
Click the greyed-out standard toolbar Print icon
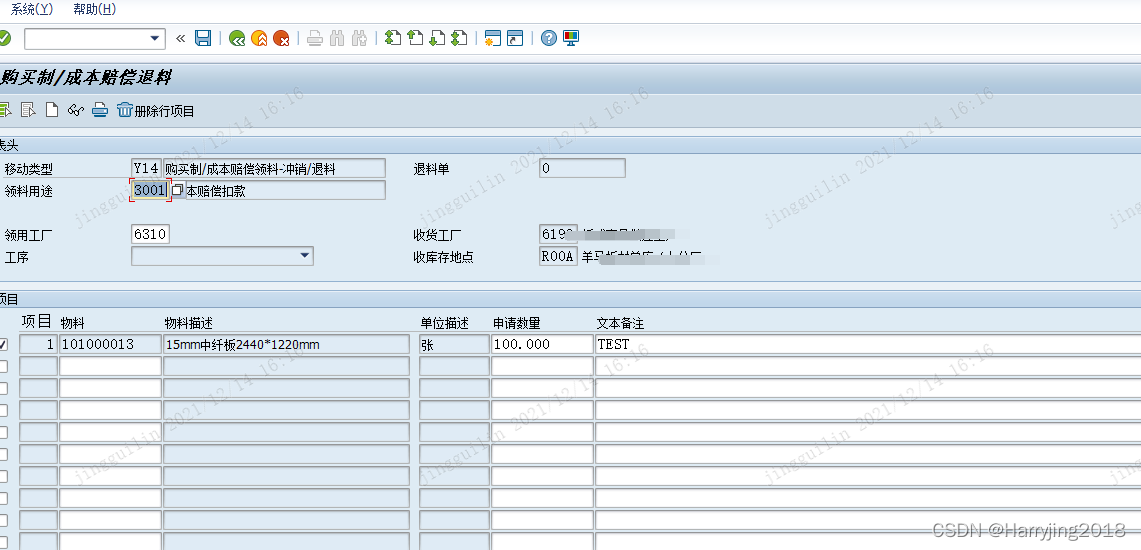point(314,39)
